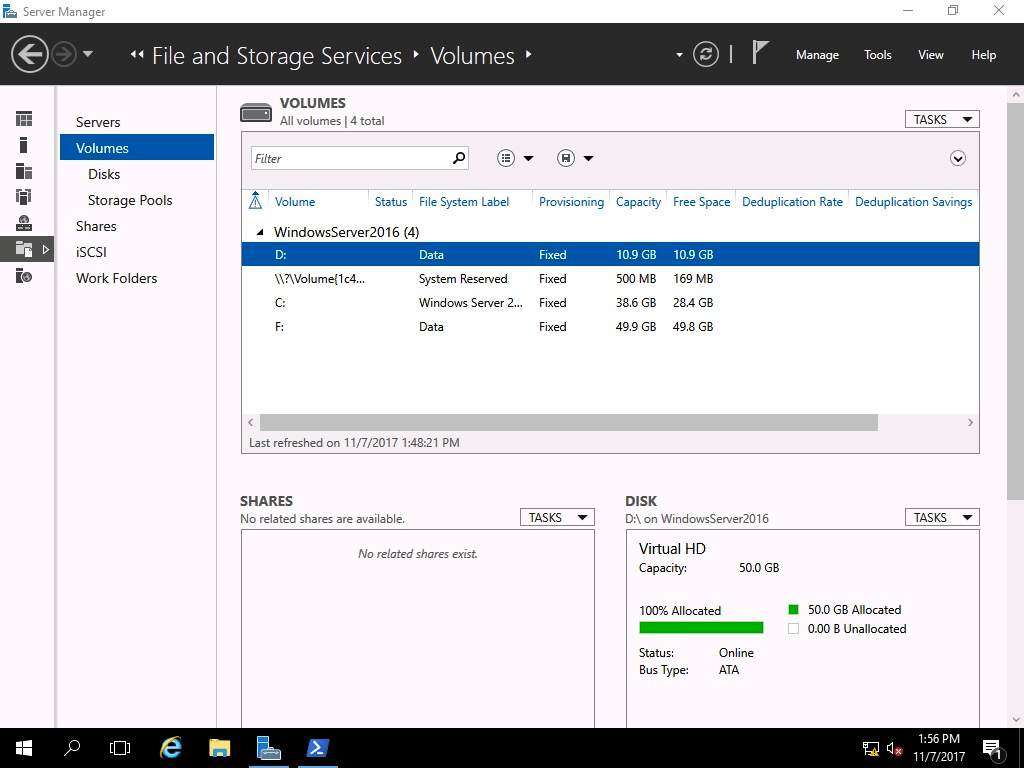Select Storage Pools in the navigation pane
This screenshot has width=1024, height=768.
click(x=129, y=200)
